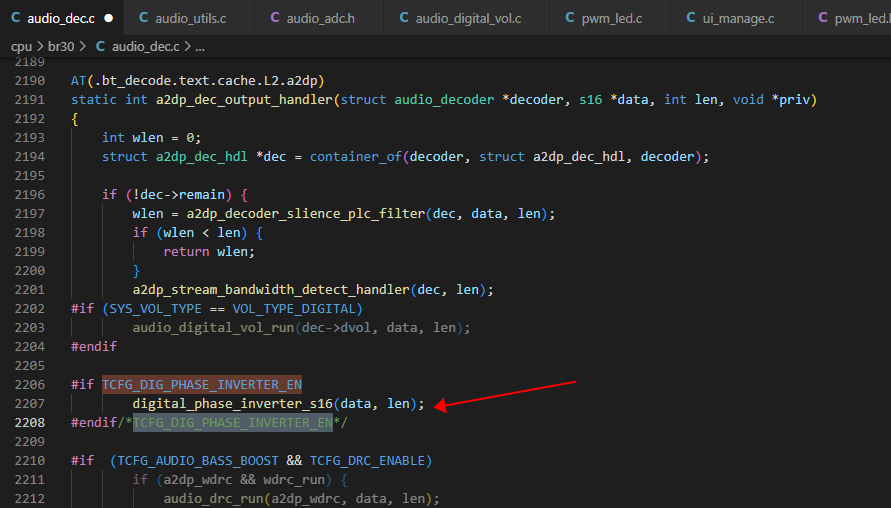Click 'audio_drc_run' call on line 2212

click(213, 499)
